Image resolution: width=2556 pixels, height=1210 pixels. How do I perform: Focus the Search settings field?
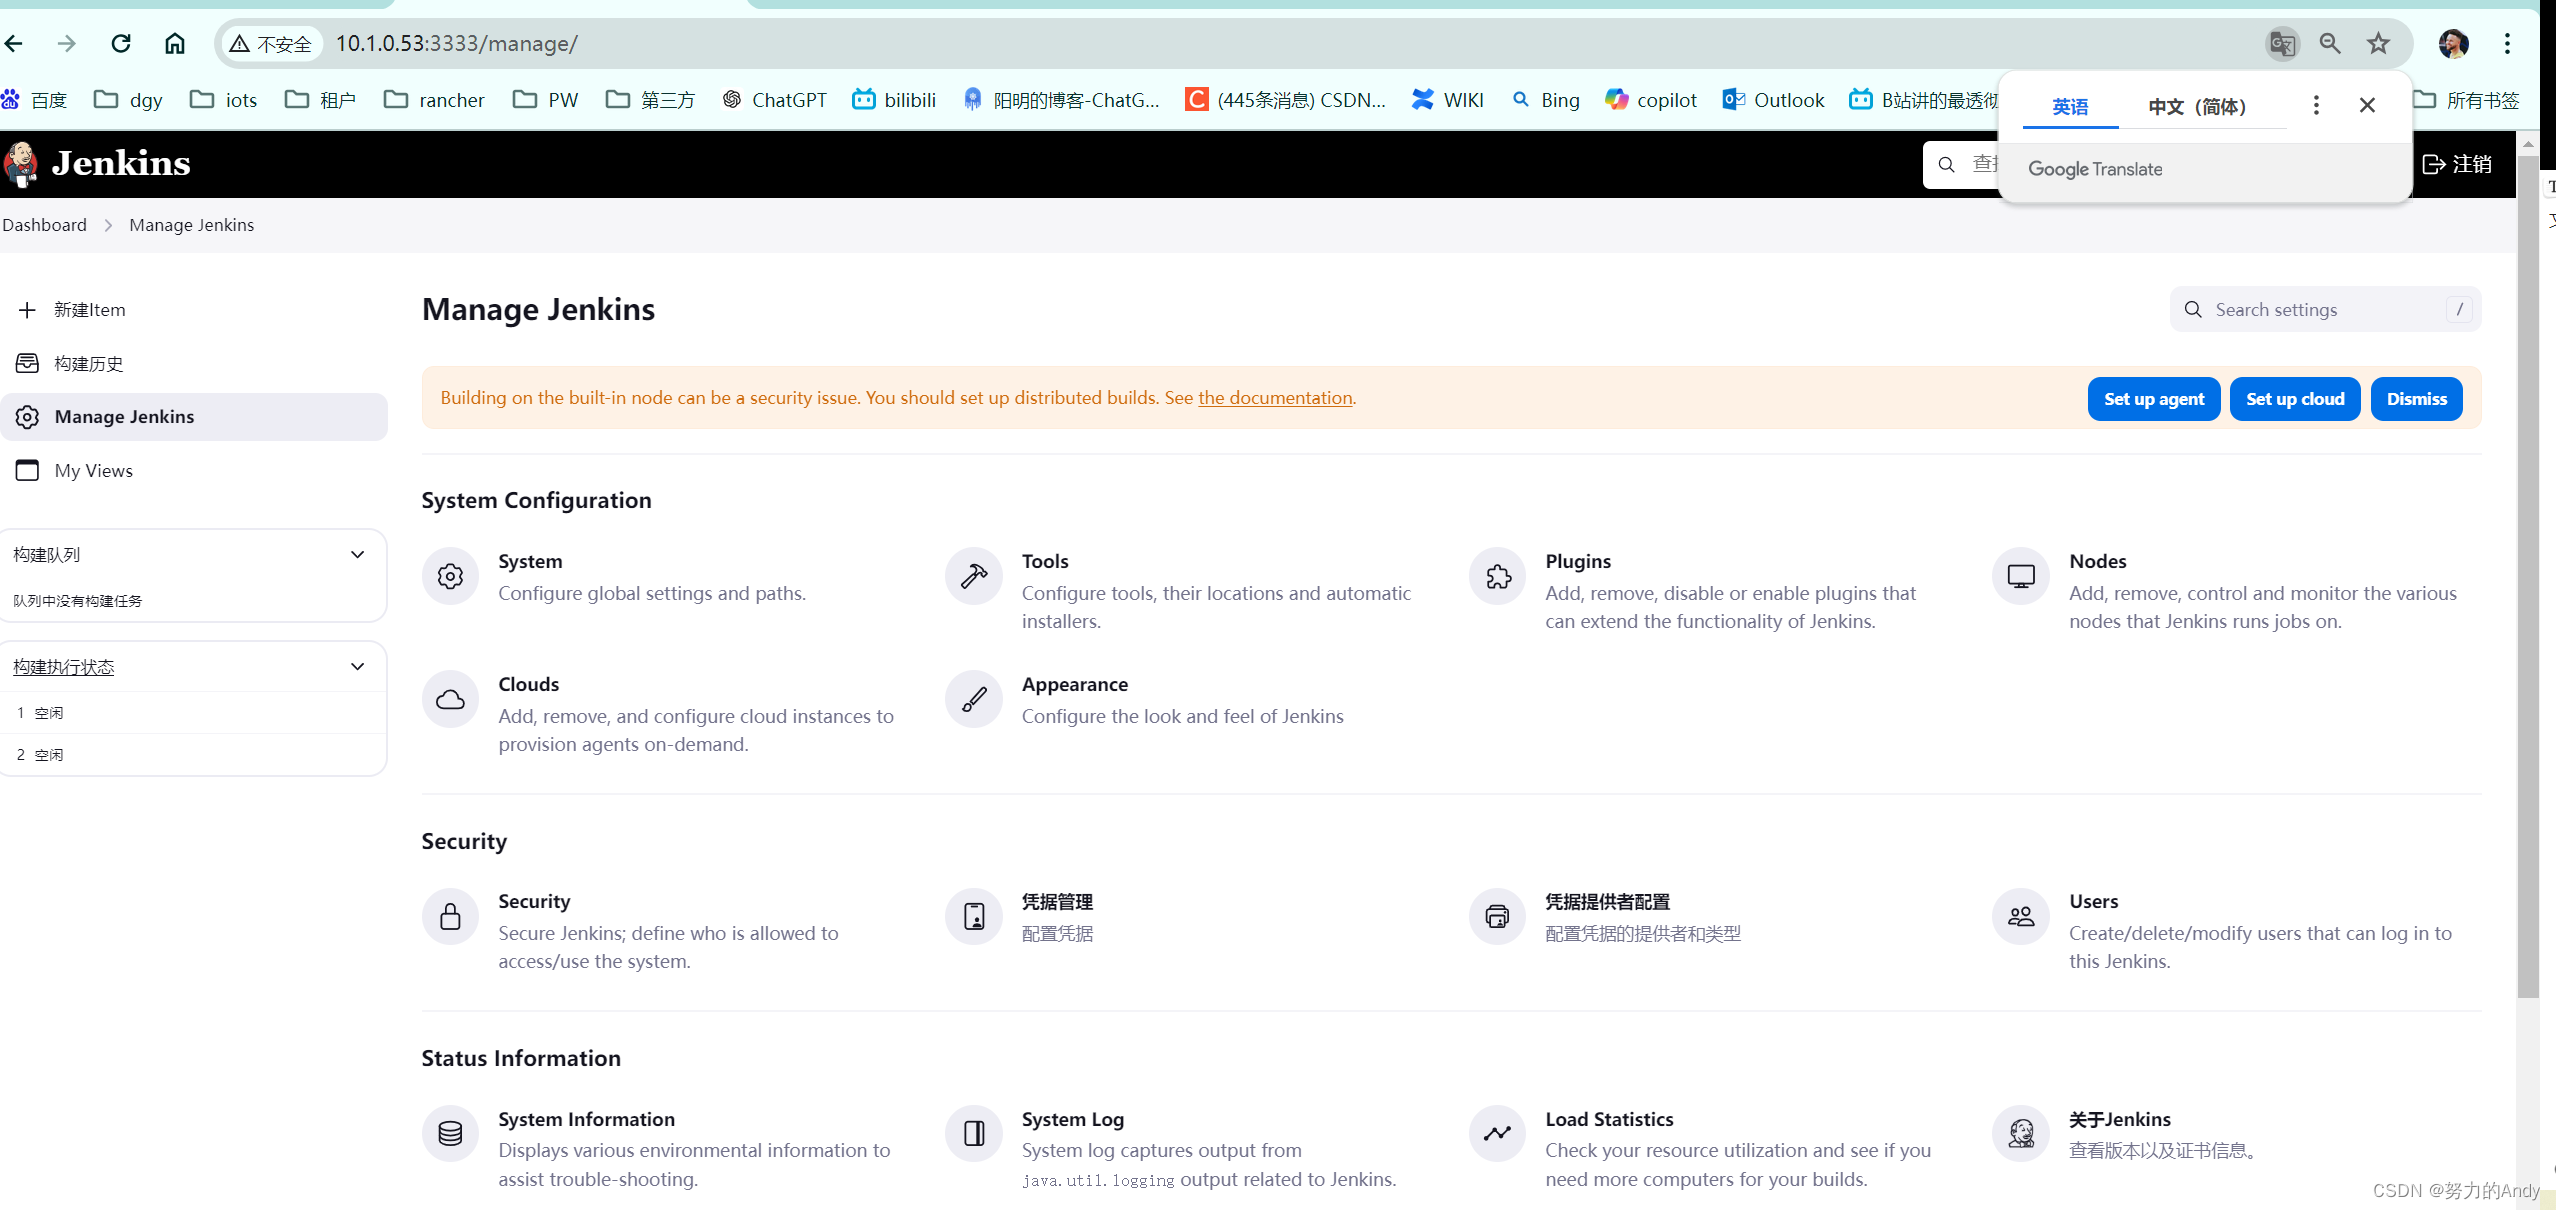2325,310
